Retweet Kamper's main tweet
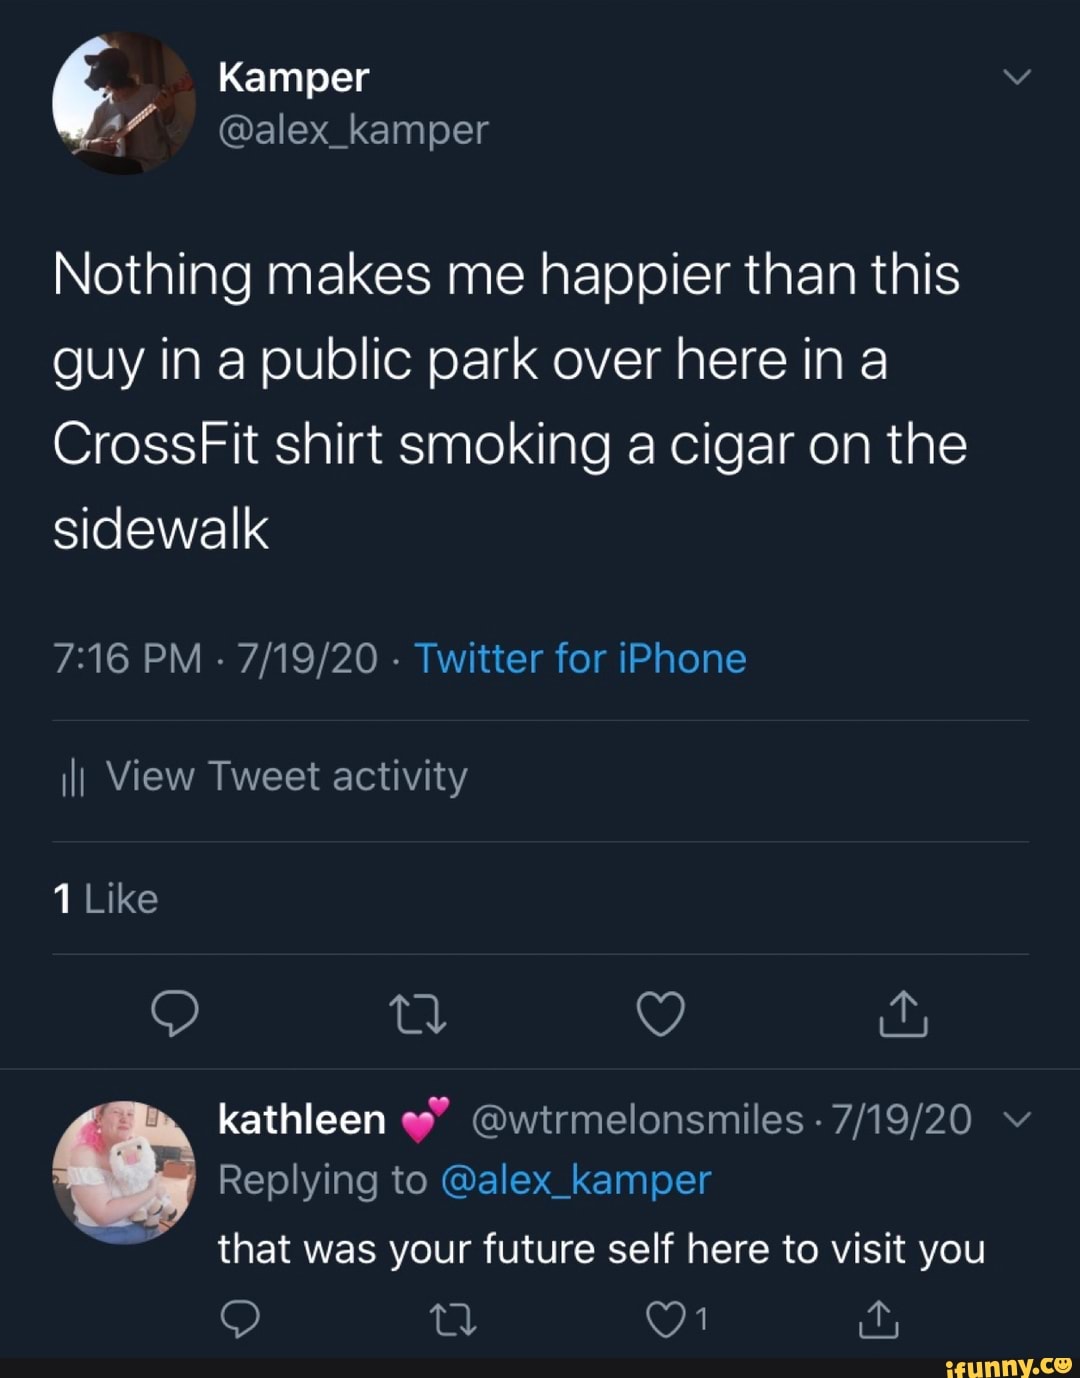Image resolution: width=1080 pixels, height=1378 pixels. 417,1014
